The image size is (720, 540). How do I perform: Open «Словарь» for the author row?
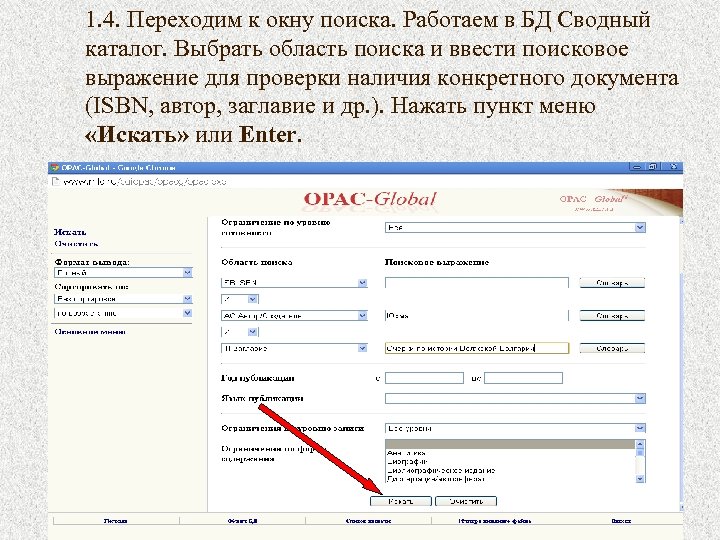coord(612,316)
